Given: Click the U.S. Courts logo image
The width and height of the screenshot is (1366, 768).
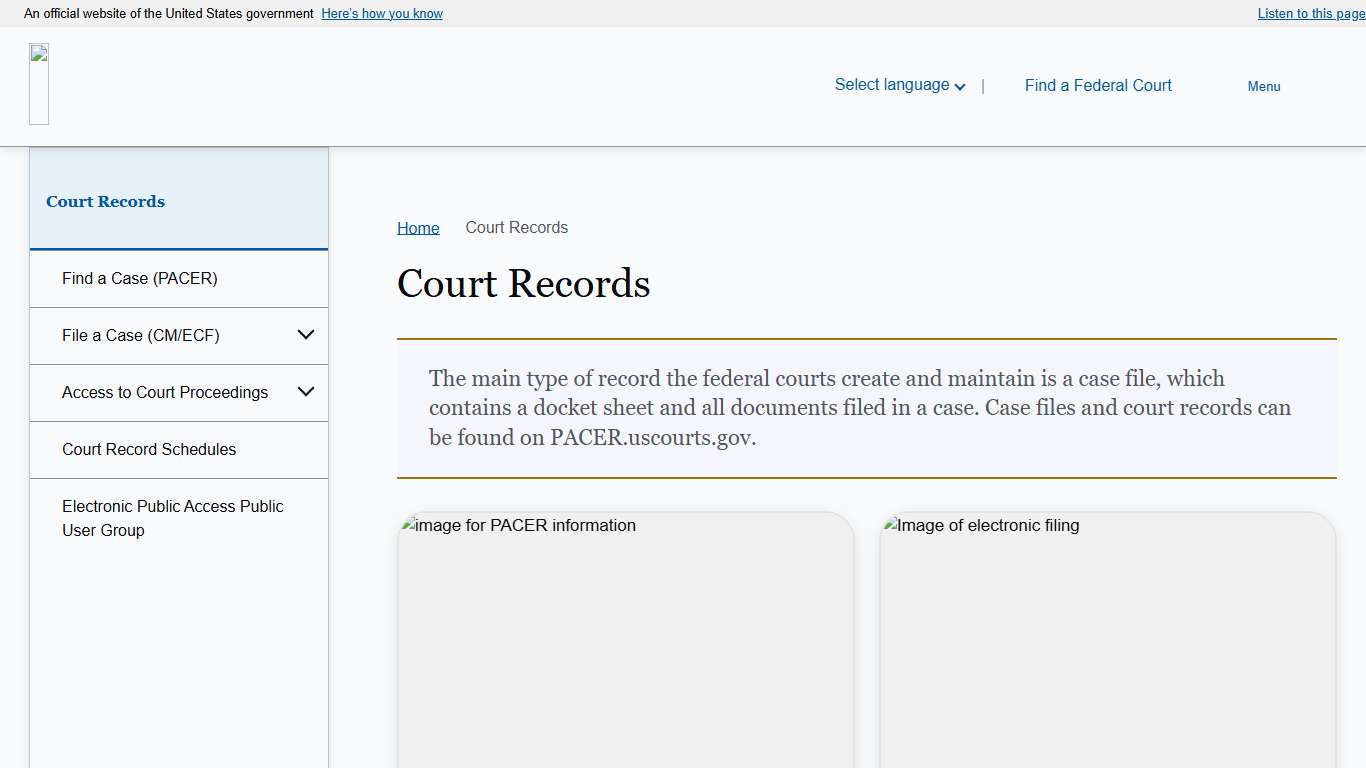Looking at the screenshot, I should (39, 83).
